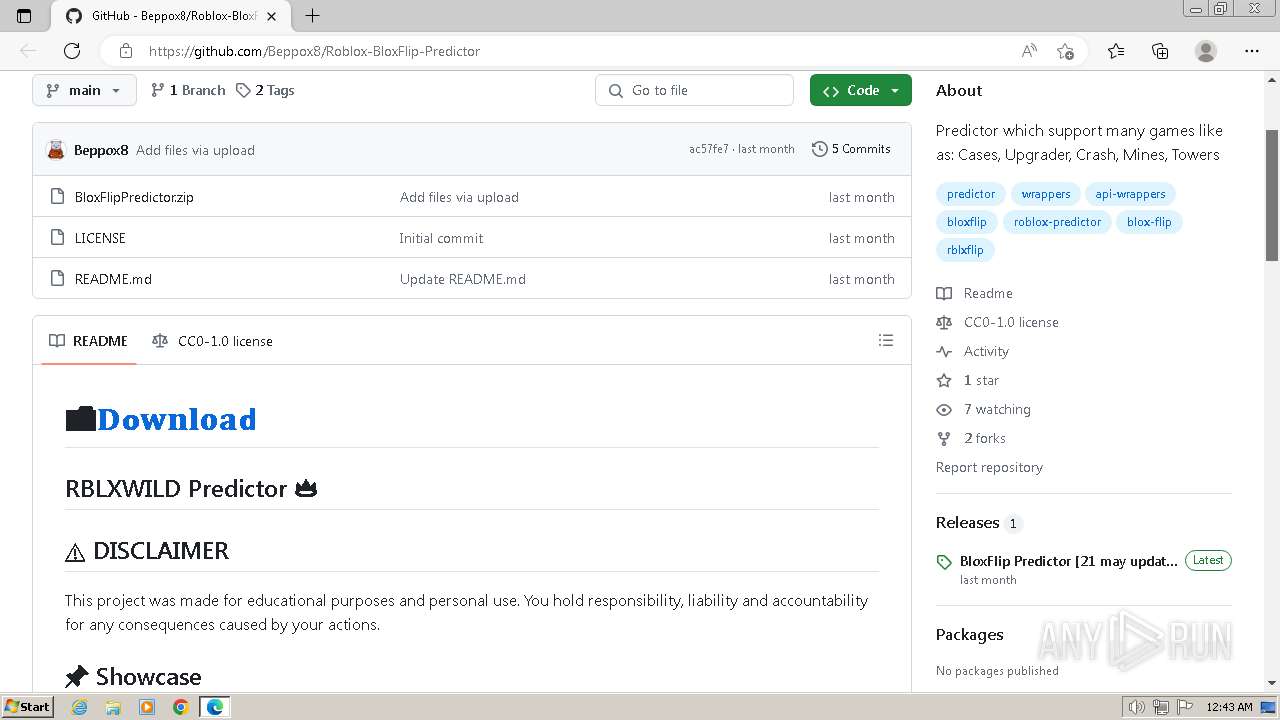
Task: Click the Read aloud icon in address bar
Action: [1029, 51]
